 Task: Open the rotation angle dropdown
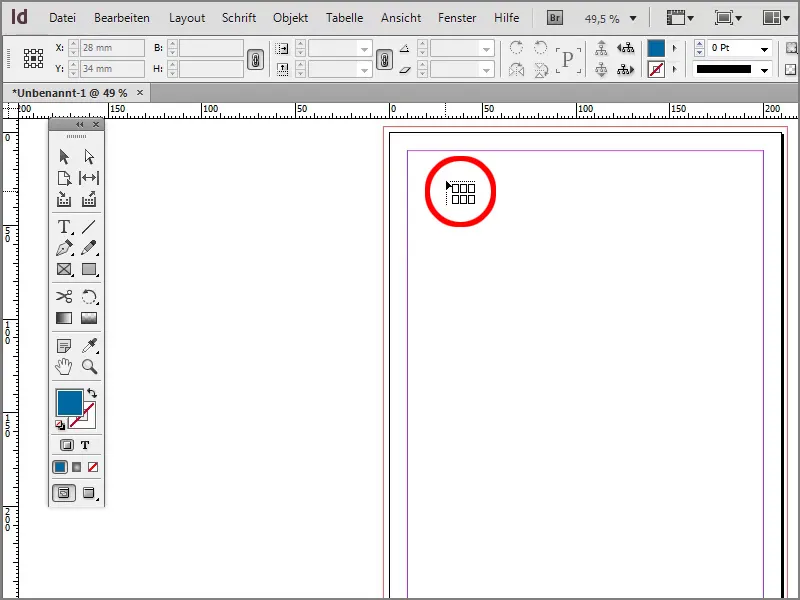click(486, 49)
